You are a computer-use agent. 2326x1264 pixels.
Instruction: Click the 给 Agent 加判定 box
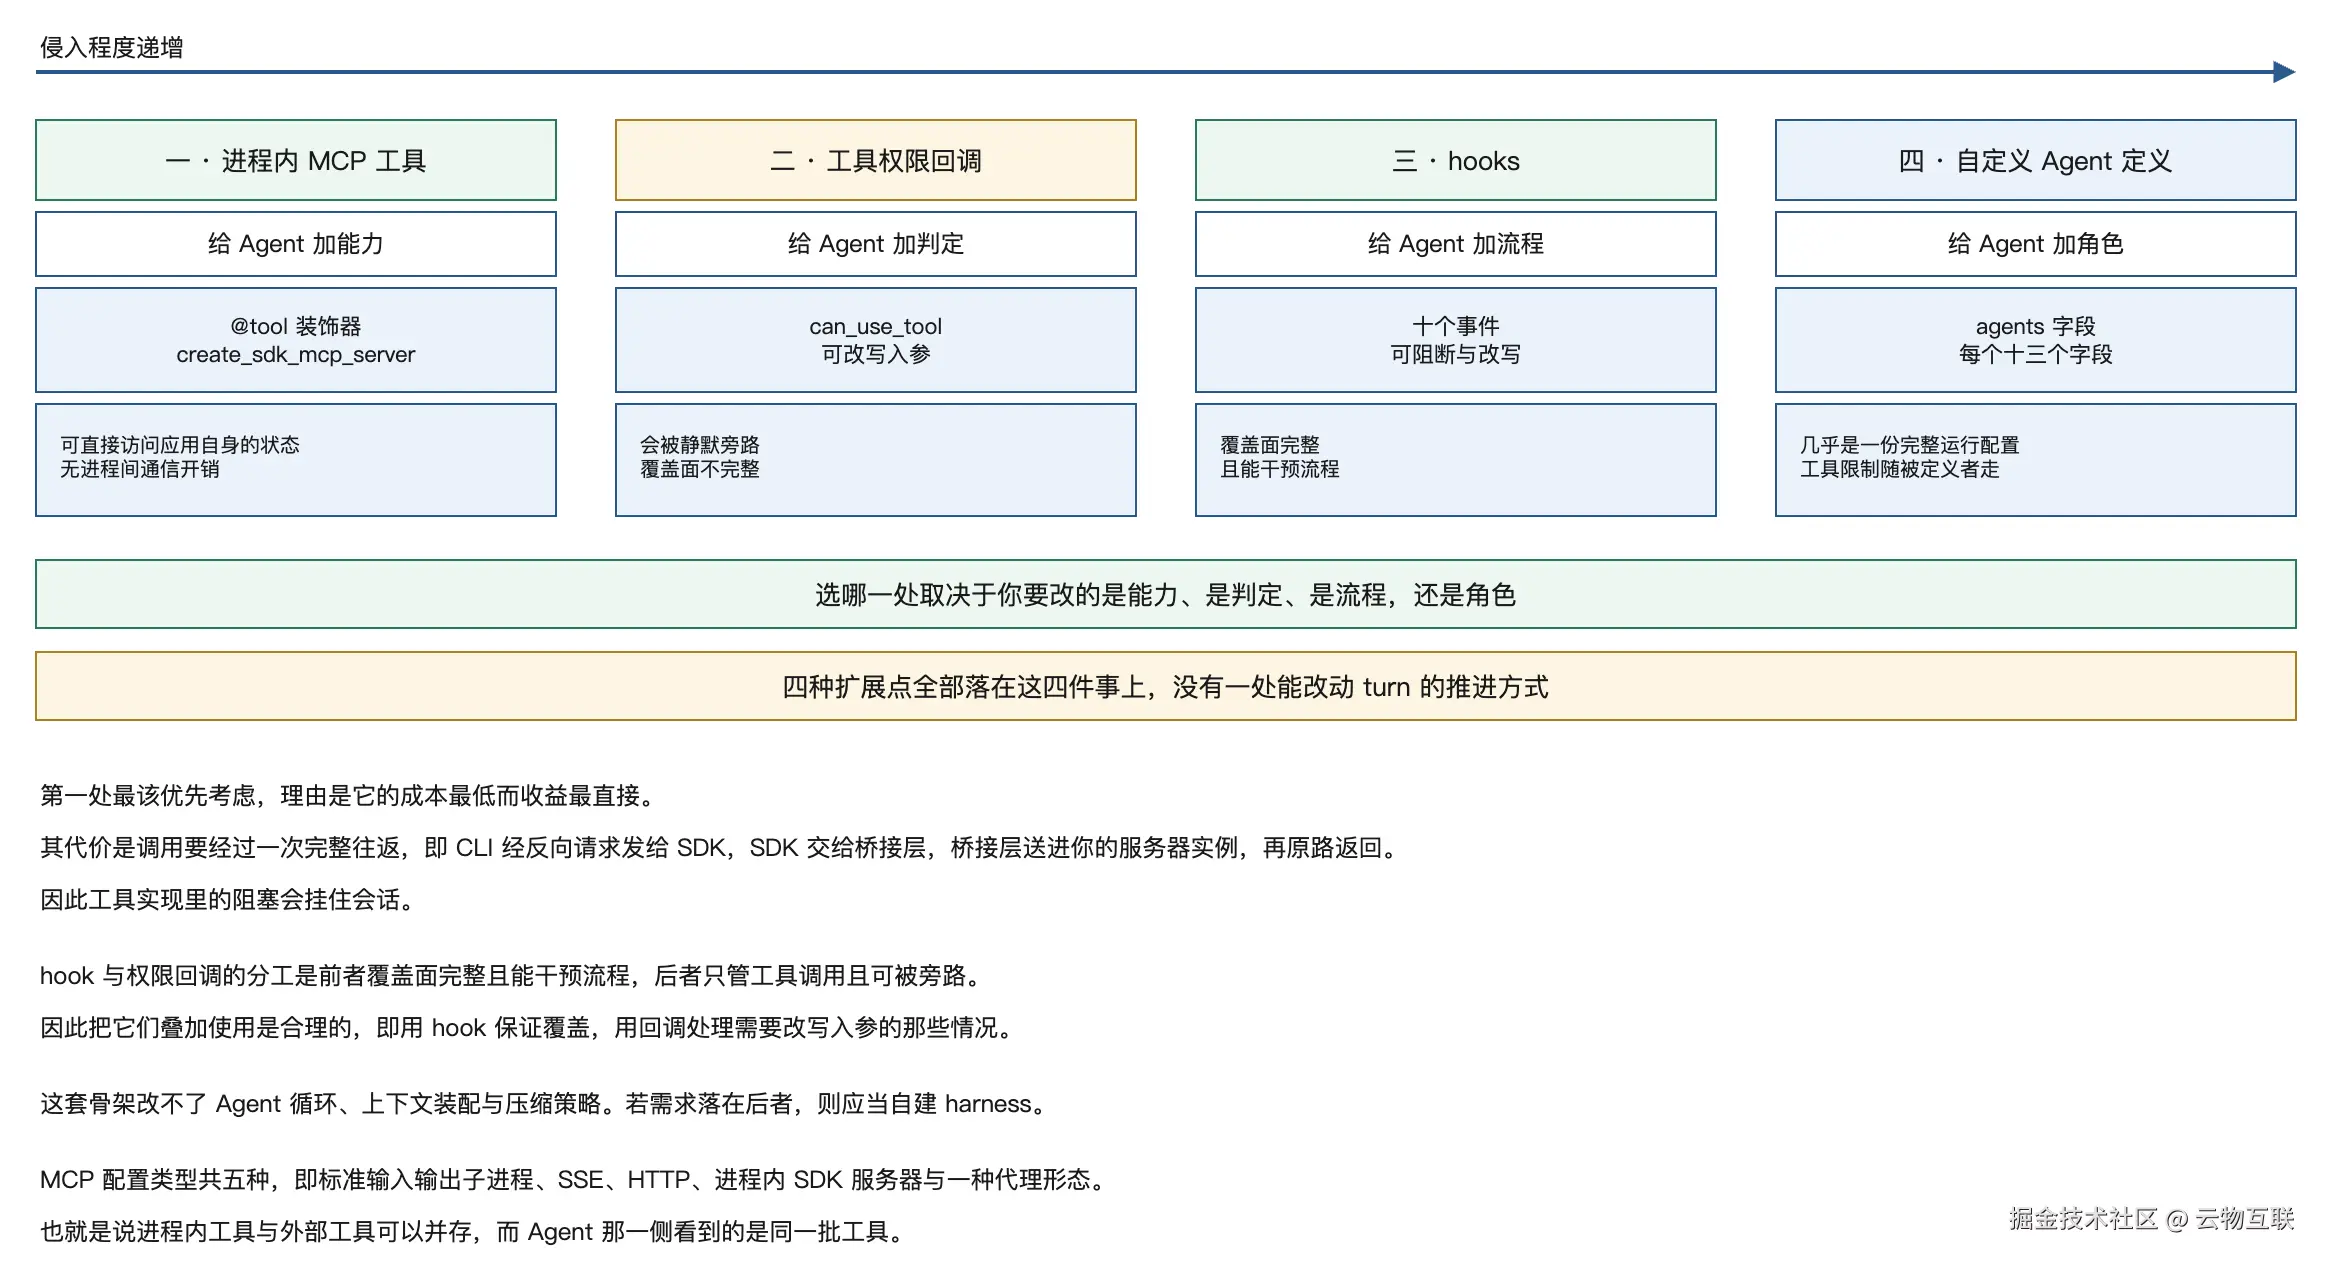[876, 244]
